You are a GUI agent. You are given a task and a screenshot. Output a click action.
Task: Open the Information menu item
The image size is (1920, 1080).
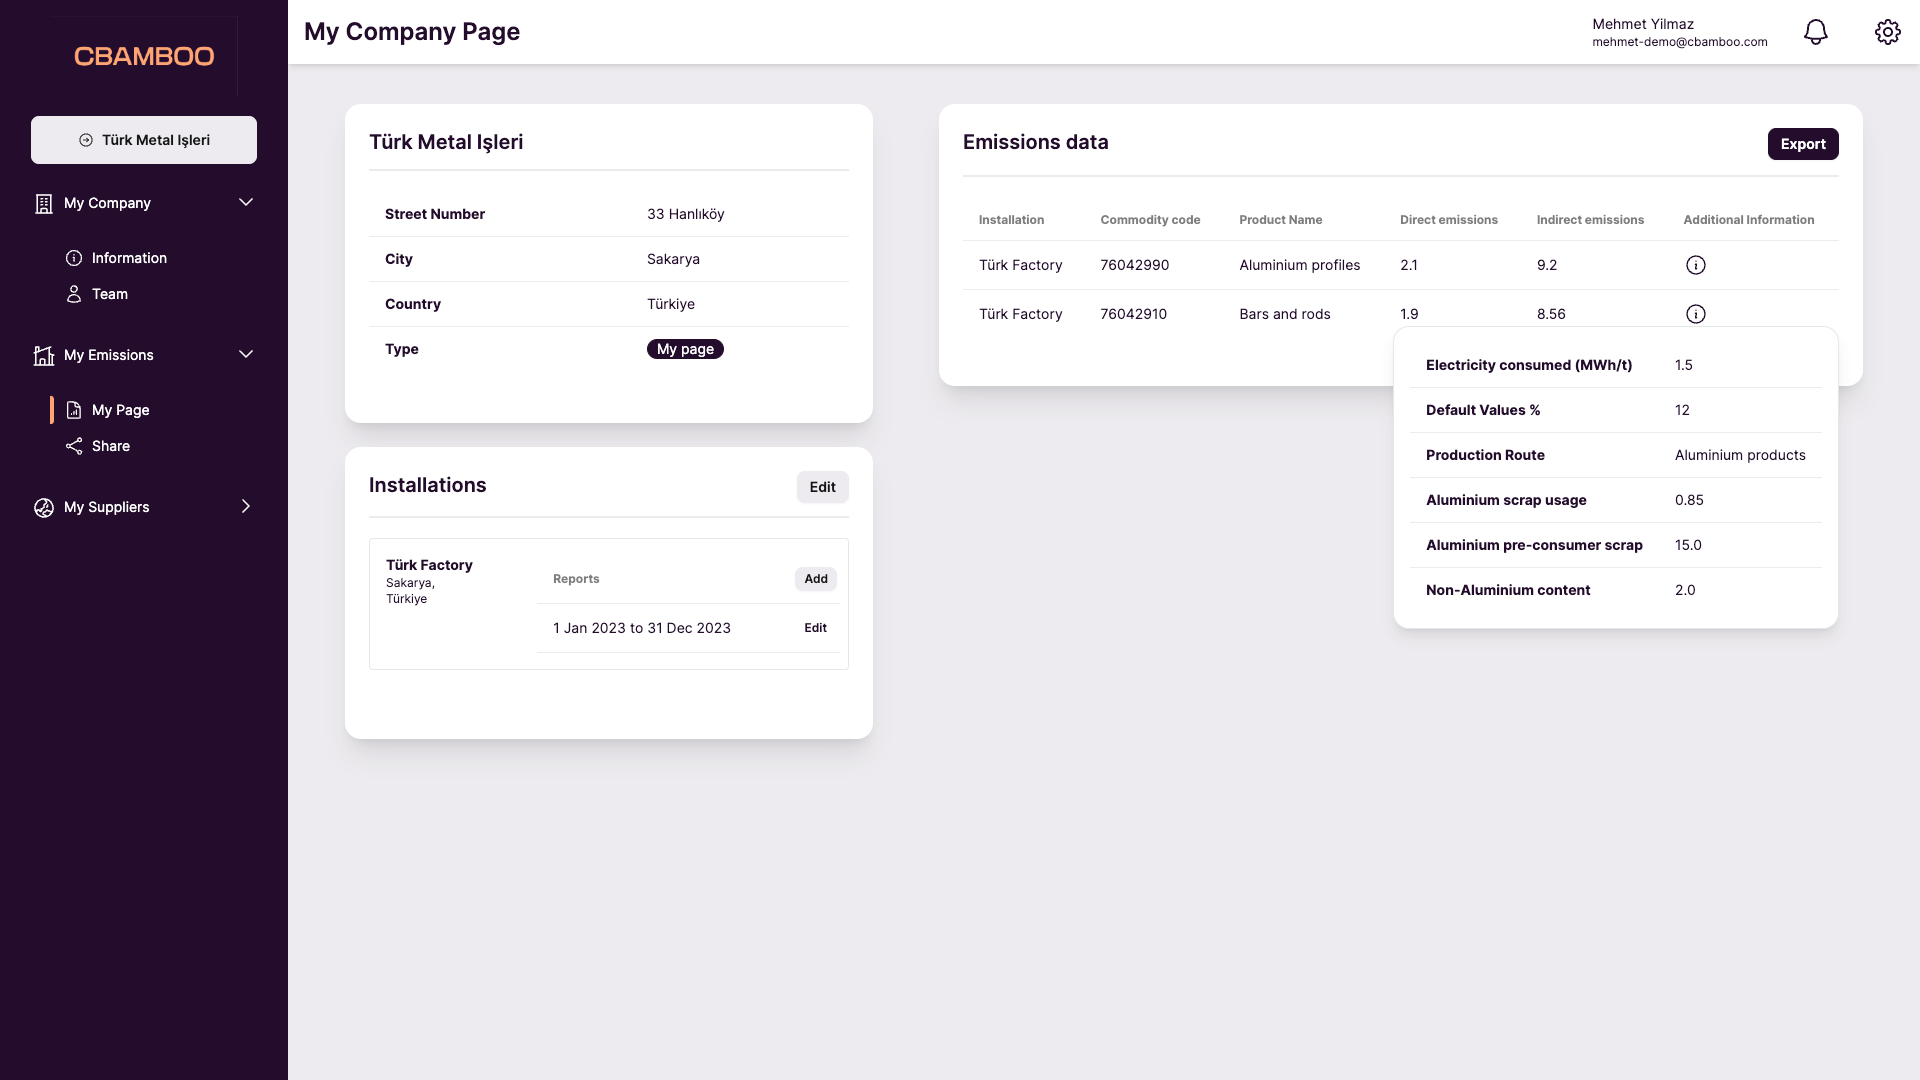(129, 258)
